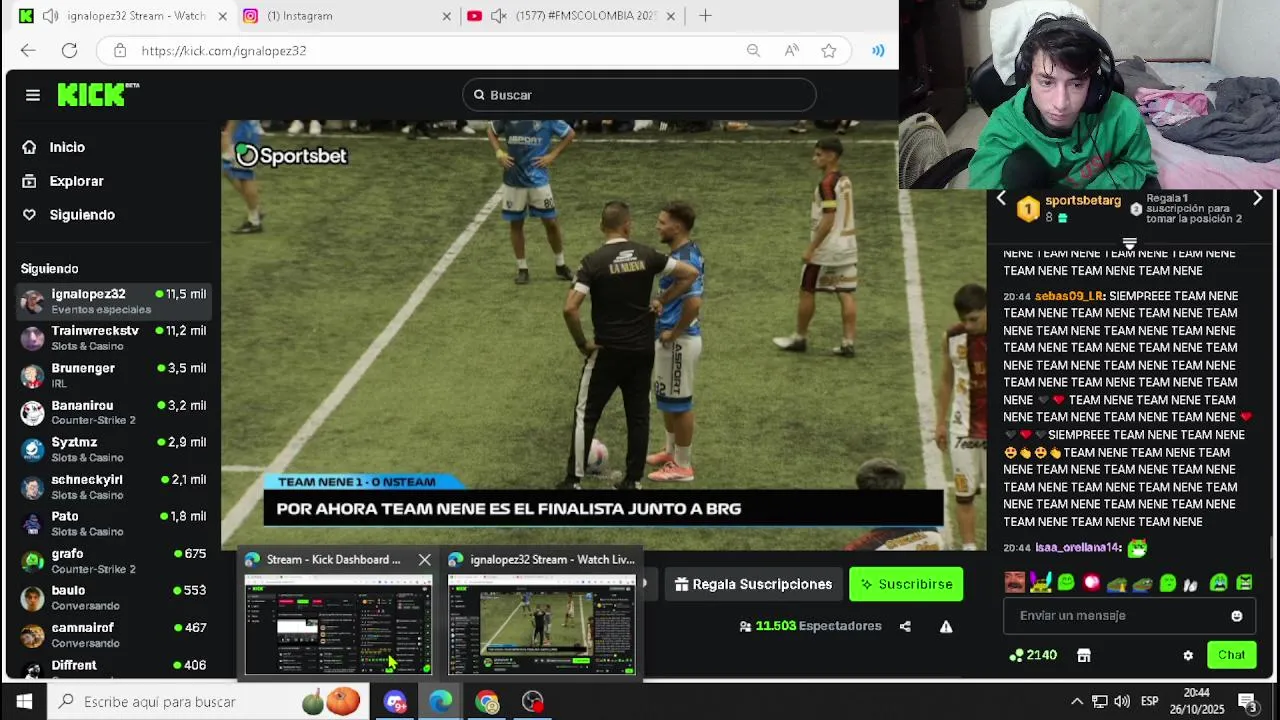Open ignalopez32 Stream window preview thumbnail
This screenshot has width=1280, height=720.
[x=541, y=625]
